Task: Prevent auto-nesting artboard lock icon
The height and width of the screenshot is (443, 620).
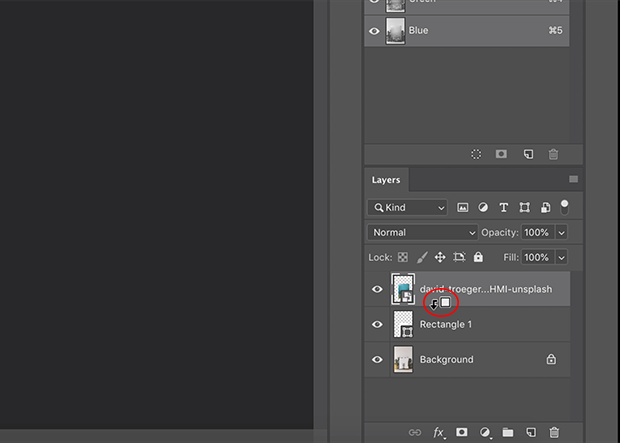Action: 459,257
